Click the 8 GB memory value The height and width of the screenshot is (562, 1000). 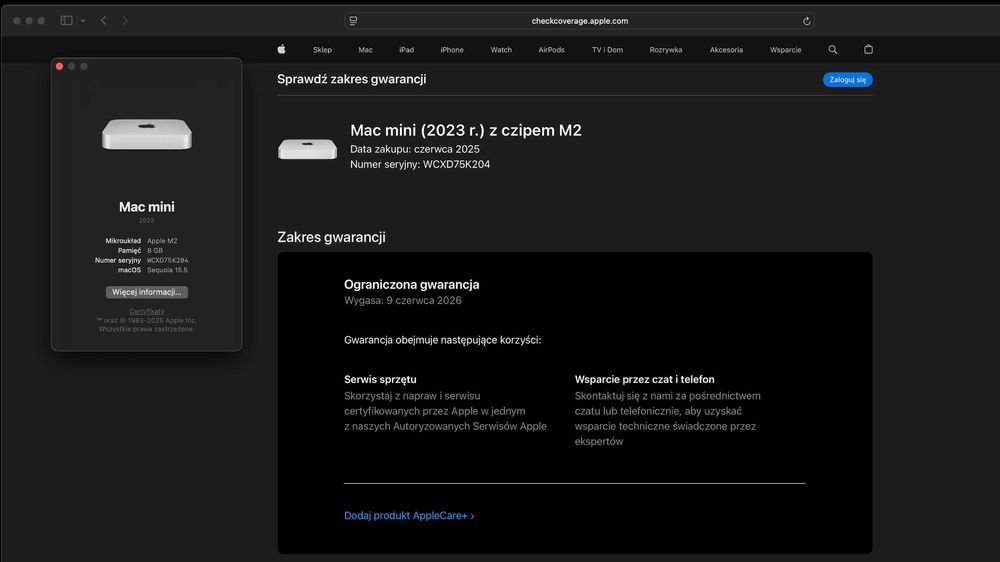pos(155,251)
